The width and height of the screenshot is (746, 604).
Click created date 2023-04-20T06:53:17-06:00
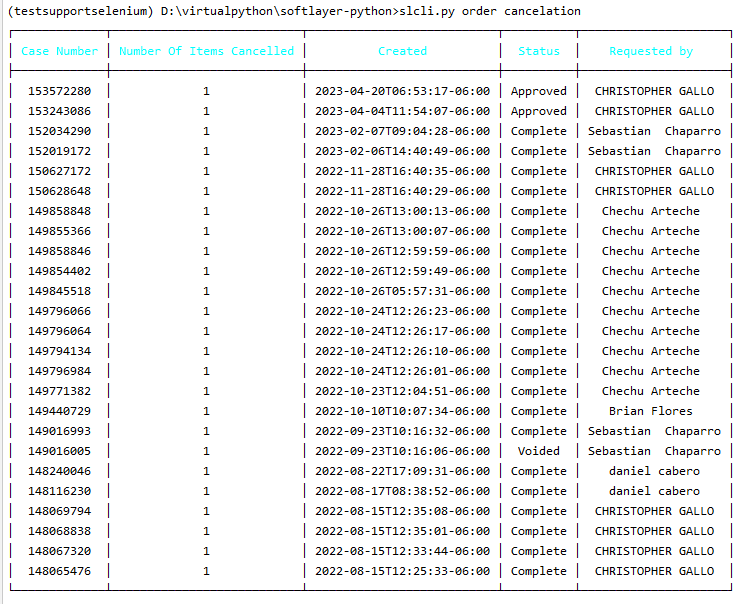tap(402, 91)
